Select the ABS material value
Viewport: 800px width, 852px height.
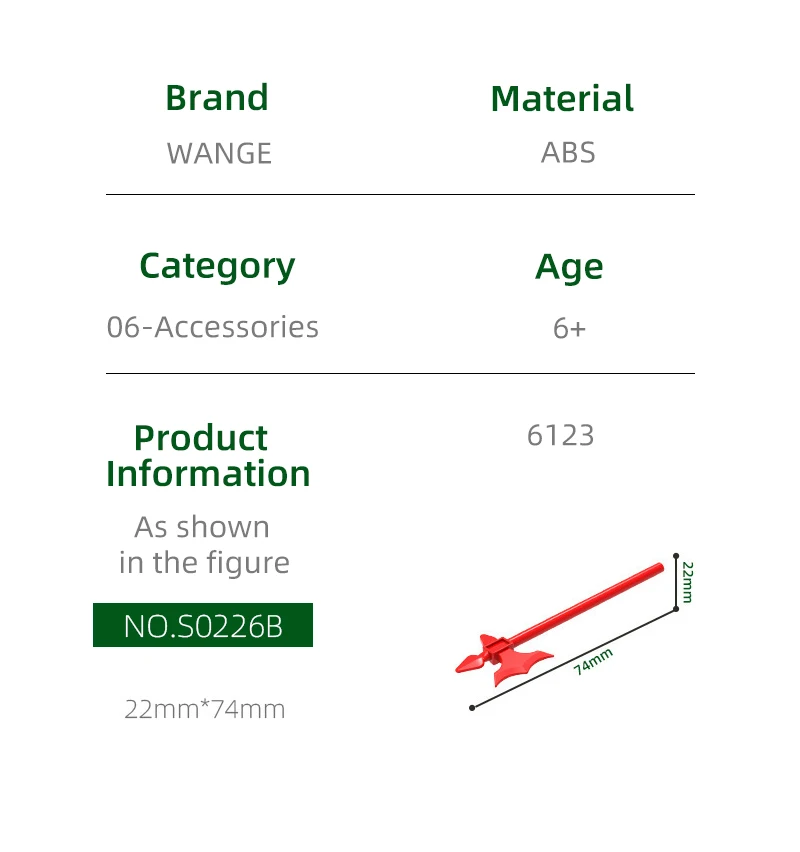pos(568,153)
